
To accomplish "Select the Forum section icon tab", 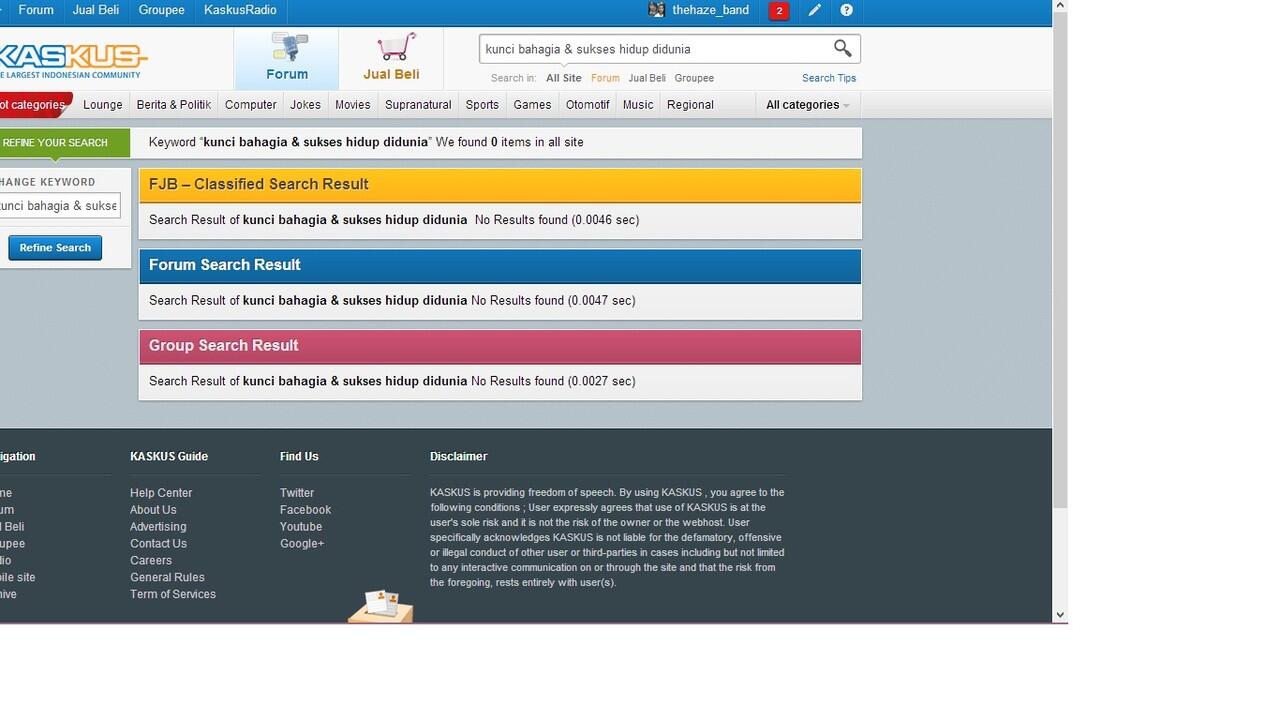I will coord(287,58).
